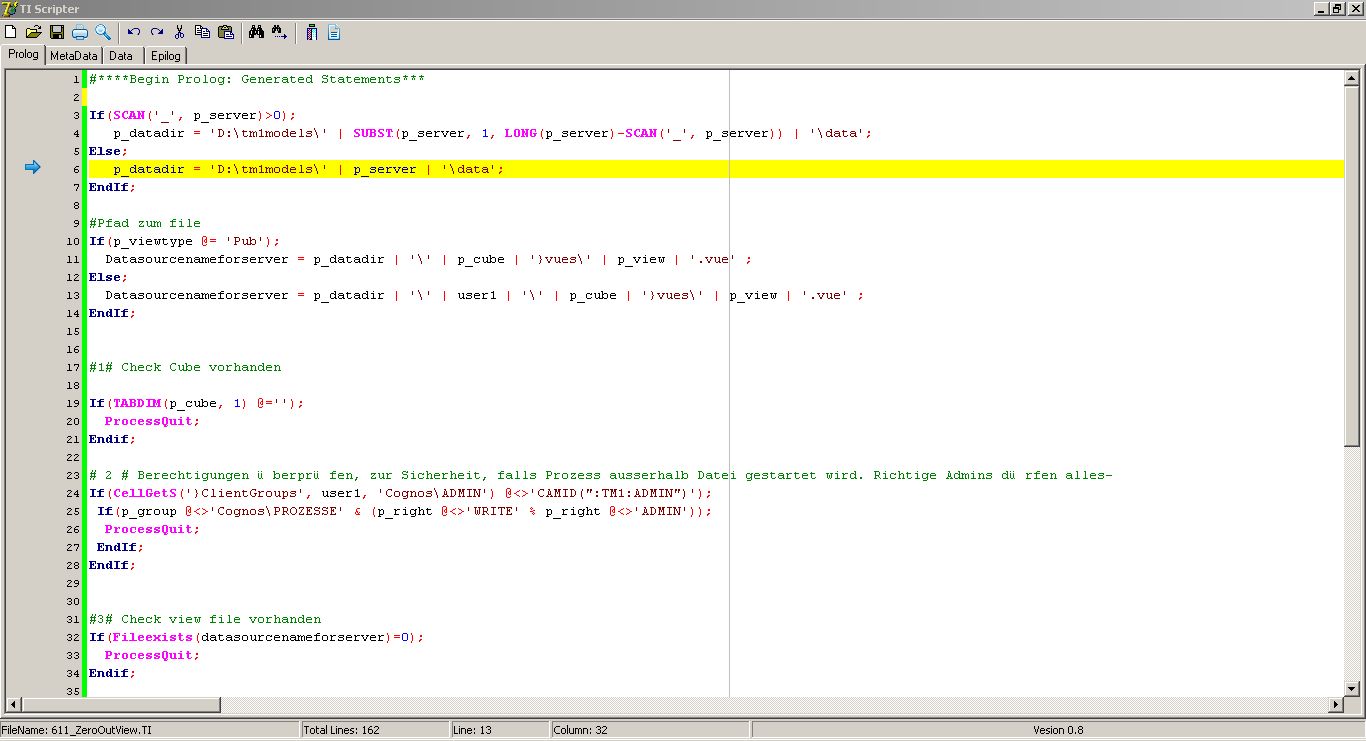Click line 11 Datasourcenameforserver assignment
The width and height of the screenshot is (1366, 741).
(x=429, y=259)
